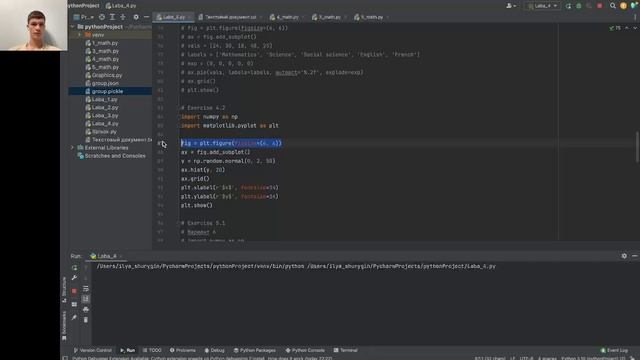
Task: Hide the Run panel with minus icon
Action: click(x=635, y=256)
